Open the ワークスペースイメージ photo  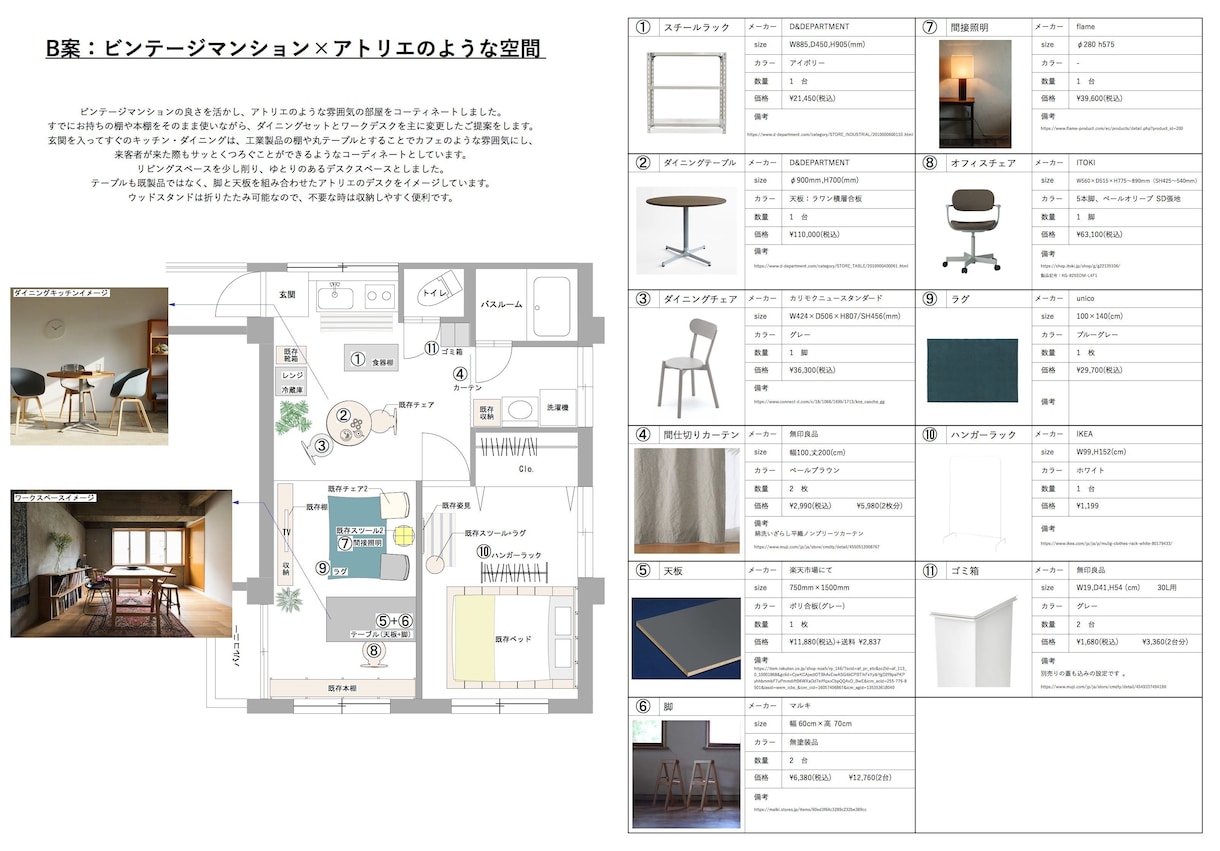point(121,563)
